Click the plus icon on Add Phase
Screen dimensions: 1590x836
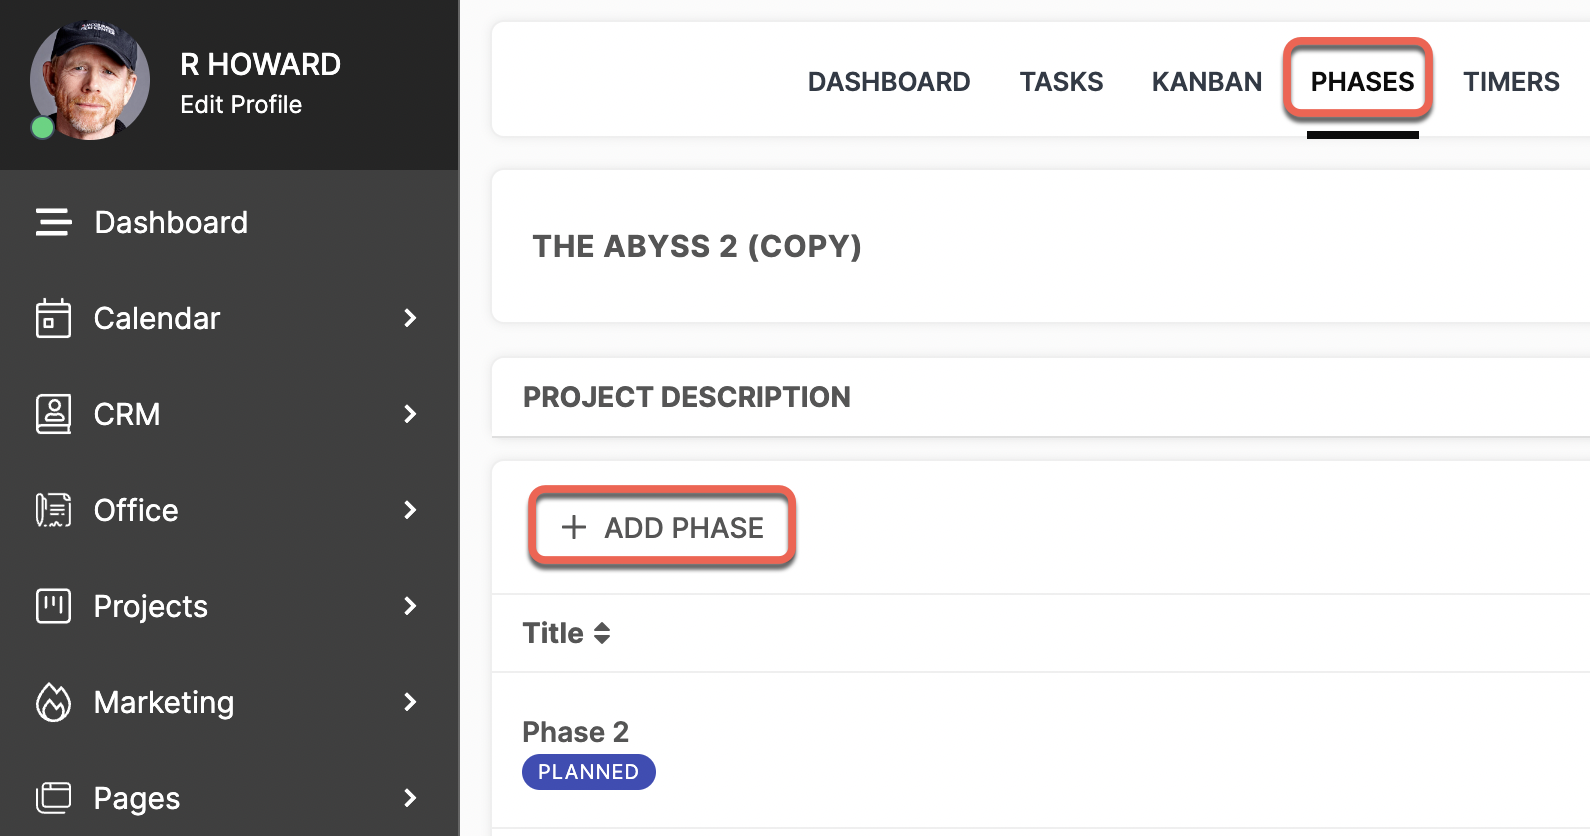click(x=574, y=527)
